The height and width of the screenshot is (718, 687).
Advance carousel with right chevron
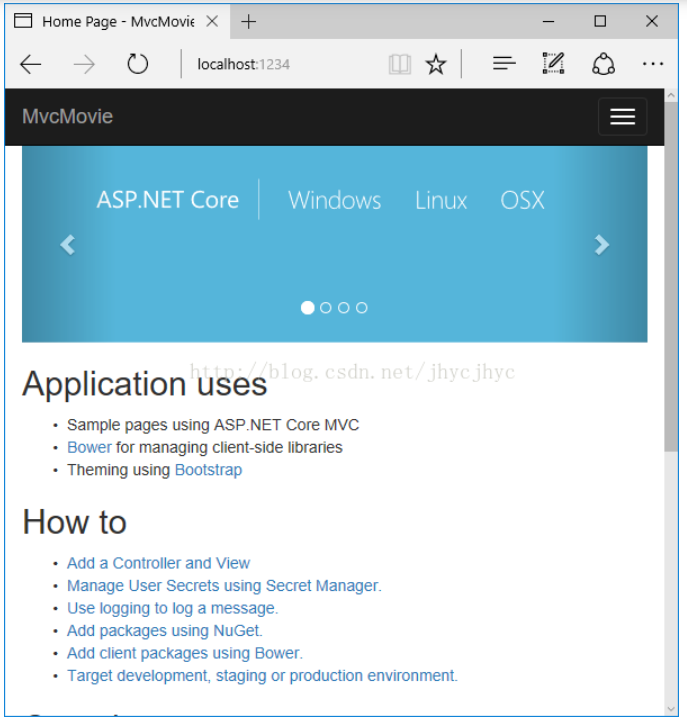click(x=601, y=245)
